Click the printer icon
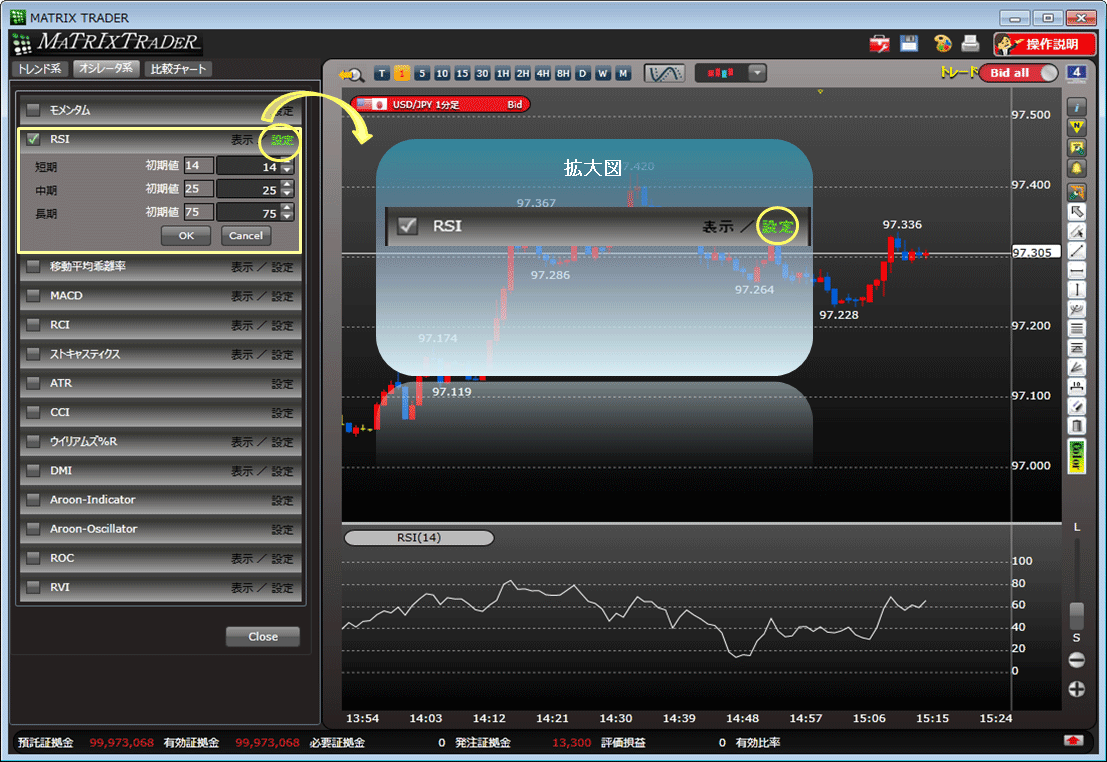 [x=971, y=44]
